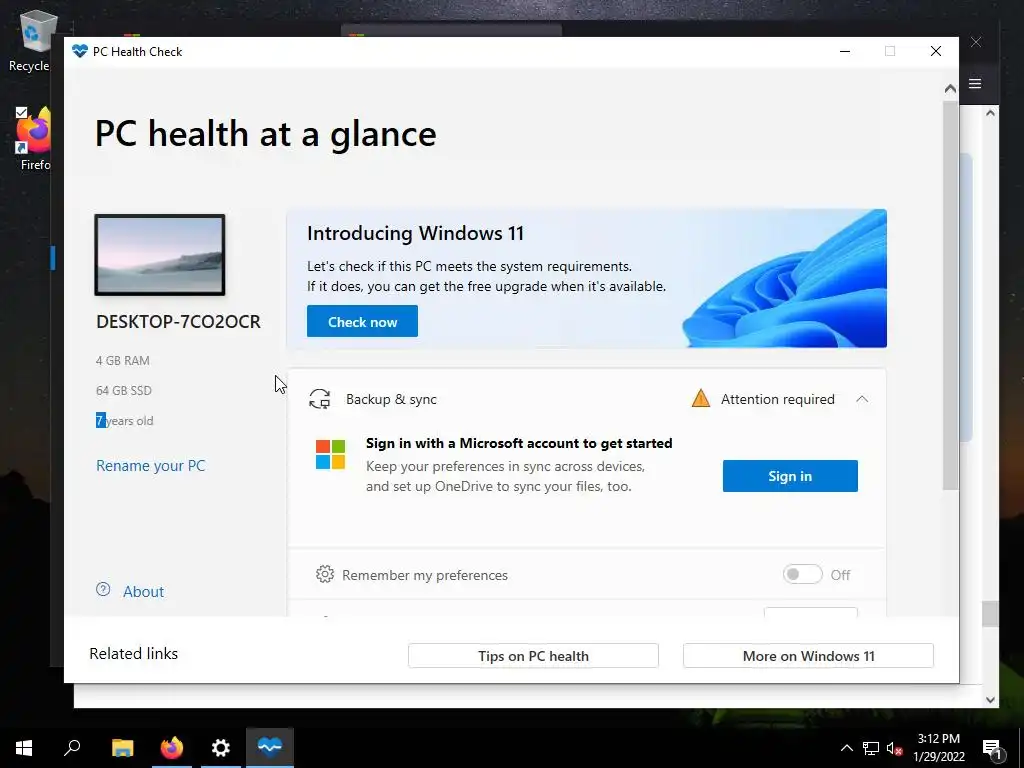Collapse the Backup & sync section chevron
Viewport: 1024px width, 768px height.
862,399
